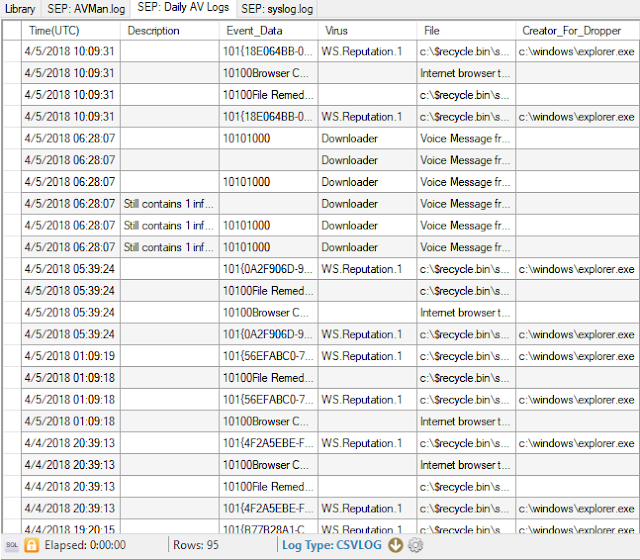
Task: Click the Creator_For_Dropper column header
Action: 577,31
